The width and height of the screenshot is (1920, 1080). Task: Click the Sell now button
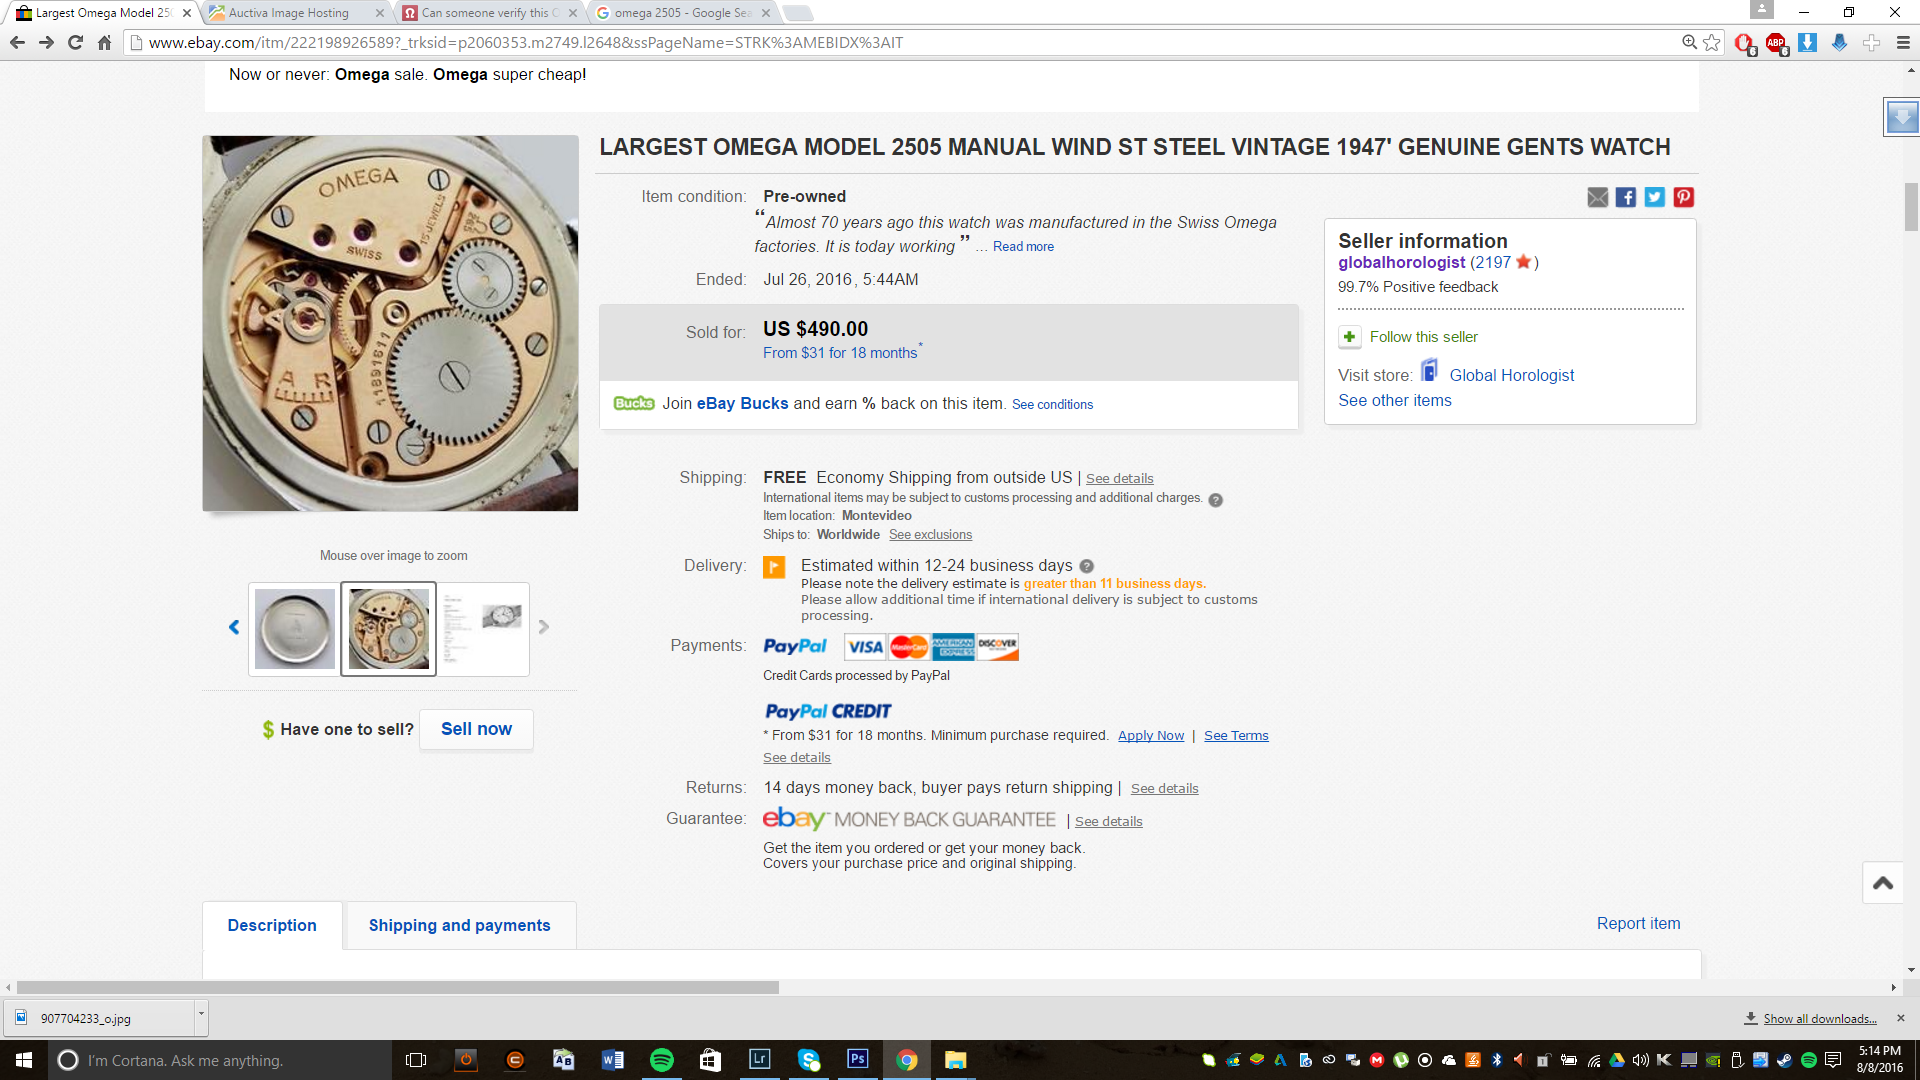tap(477, 729)
